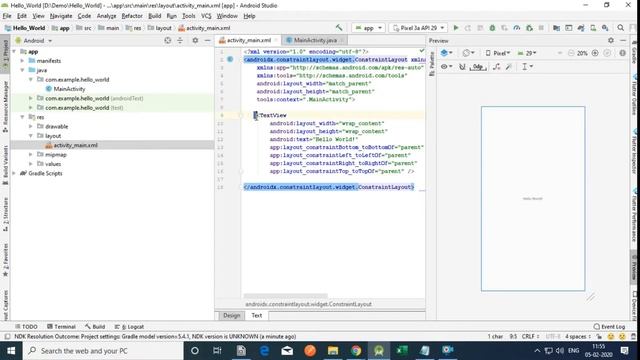Open Project Structure icon in toolbar

point(556,28)
